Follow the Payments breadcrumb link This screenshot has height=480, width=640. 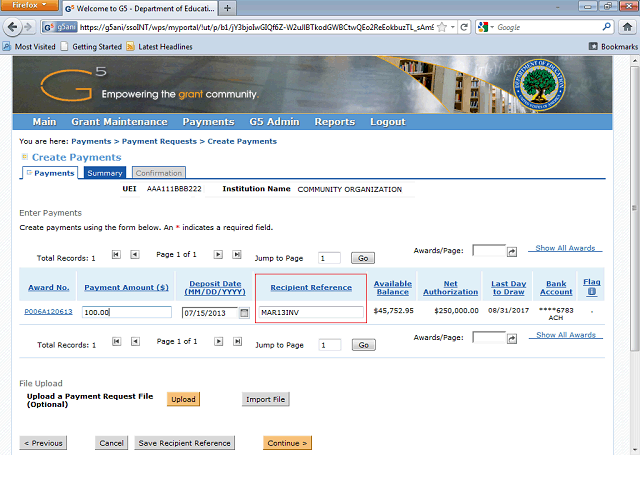tap(91, 141)
